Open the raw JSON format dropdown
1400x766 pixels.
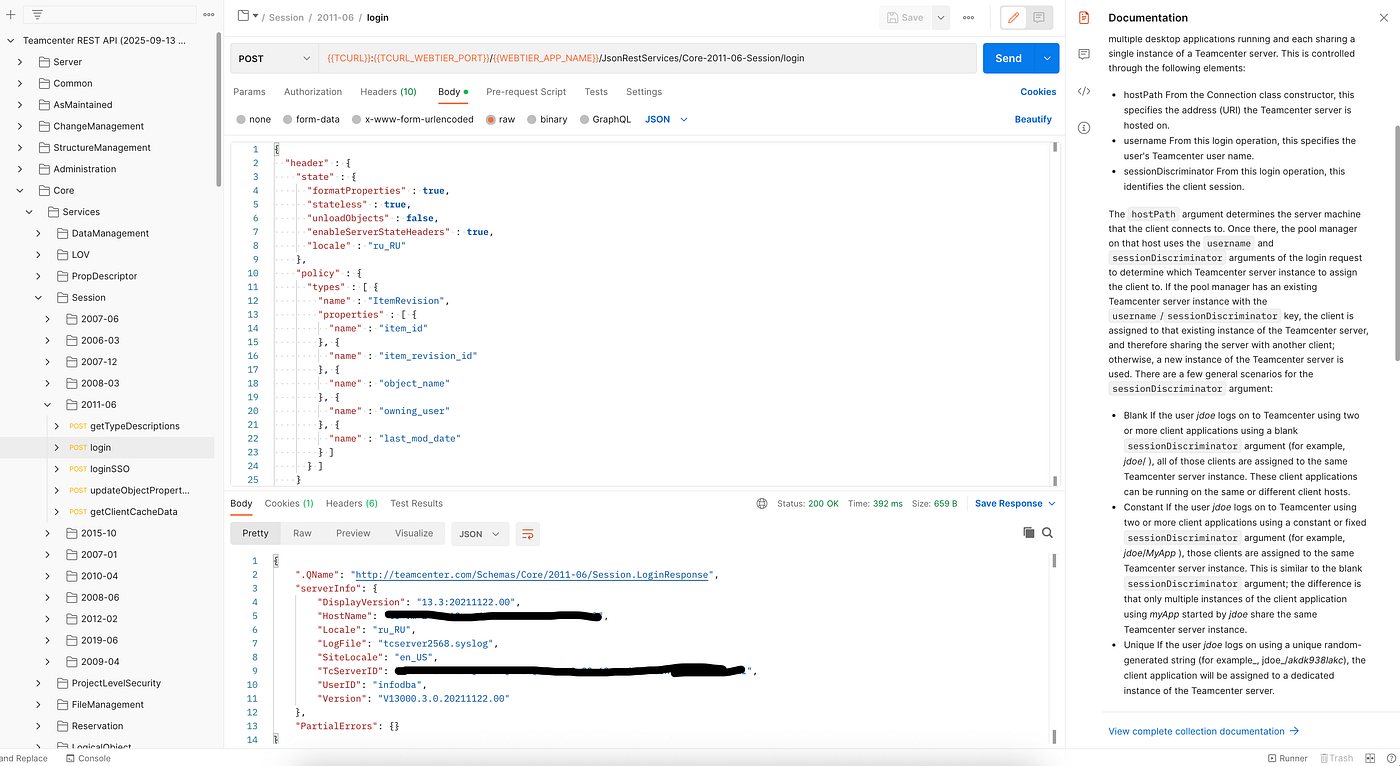click(x=666, y=119)
